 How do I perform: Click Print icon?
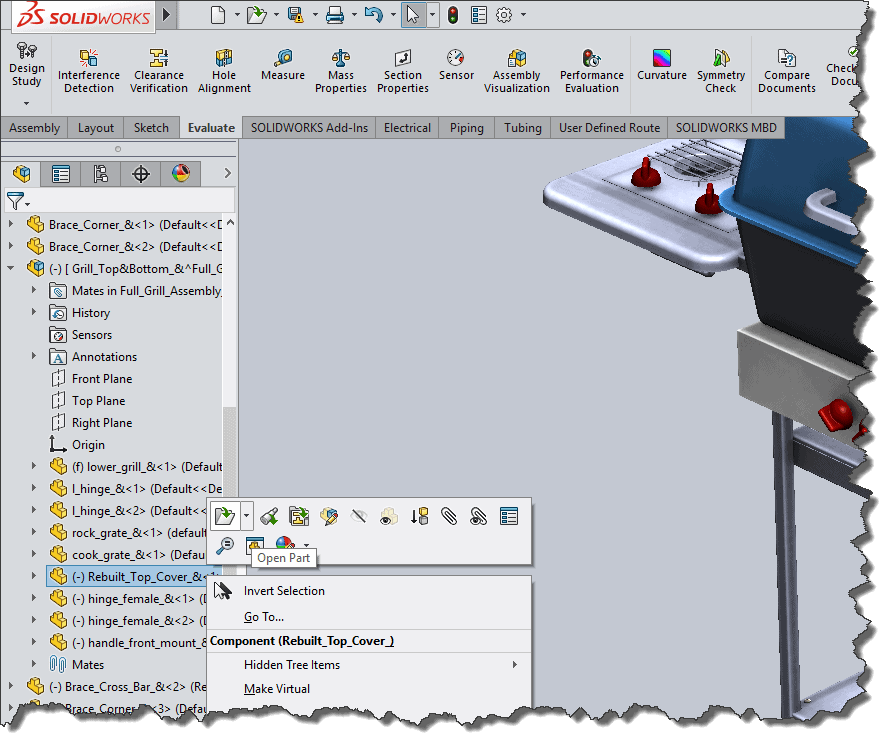[x=335, y=15]
